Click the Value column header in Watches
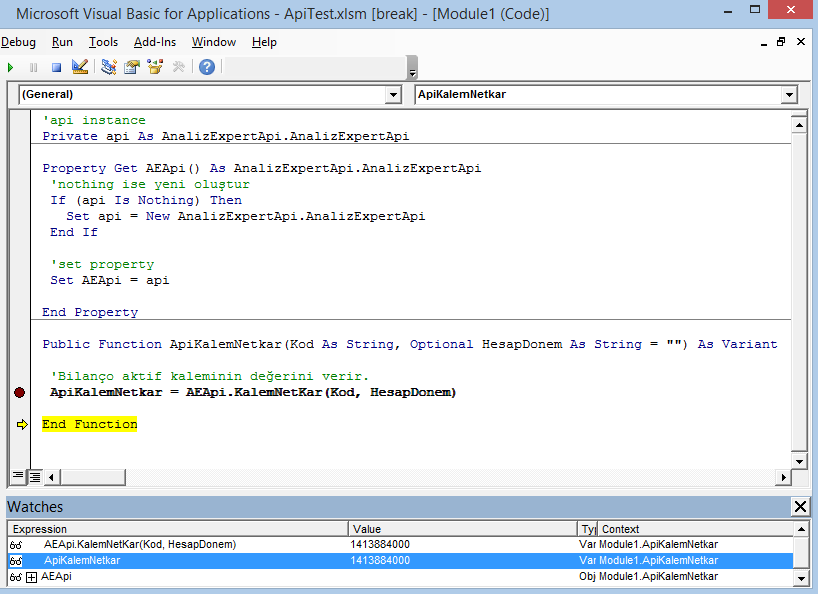This screenshot has height=594, width=818. (x=463, y=529)
